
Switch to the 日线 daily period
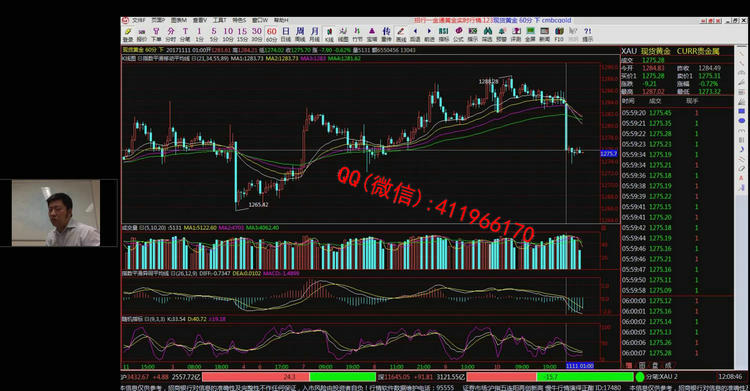286,34
